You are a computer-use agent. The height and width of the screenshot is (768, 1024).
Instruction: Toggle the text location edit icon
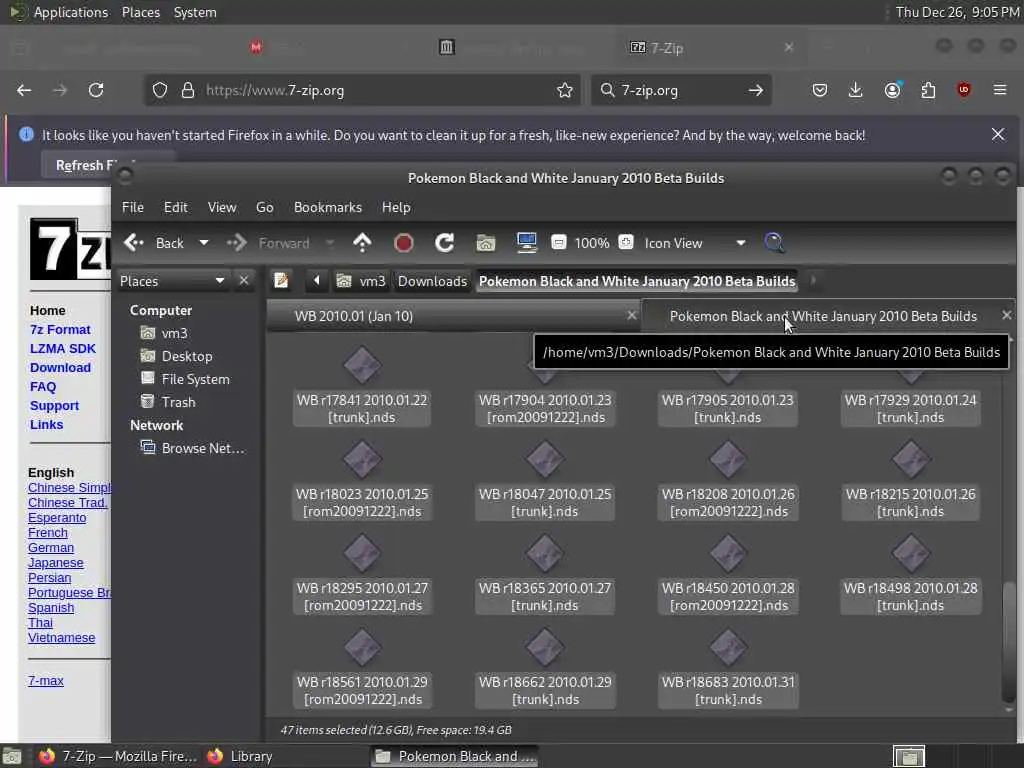click(x=281, y=281)
